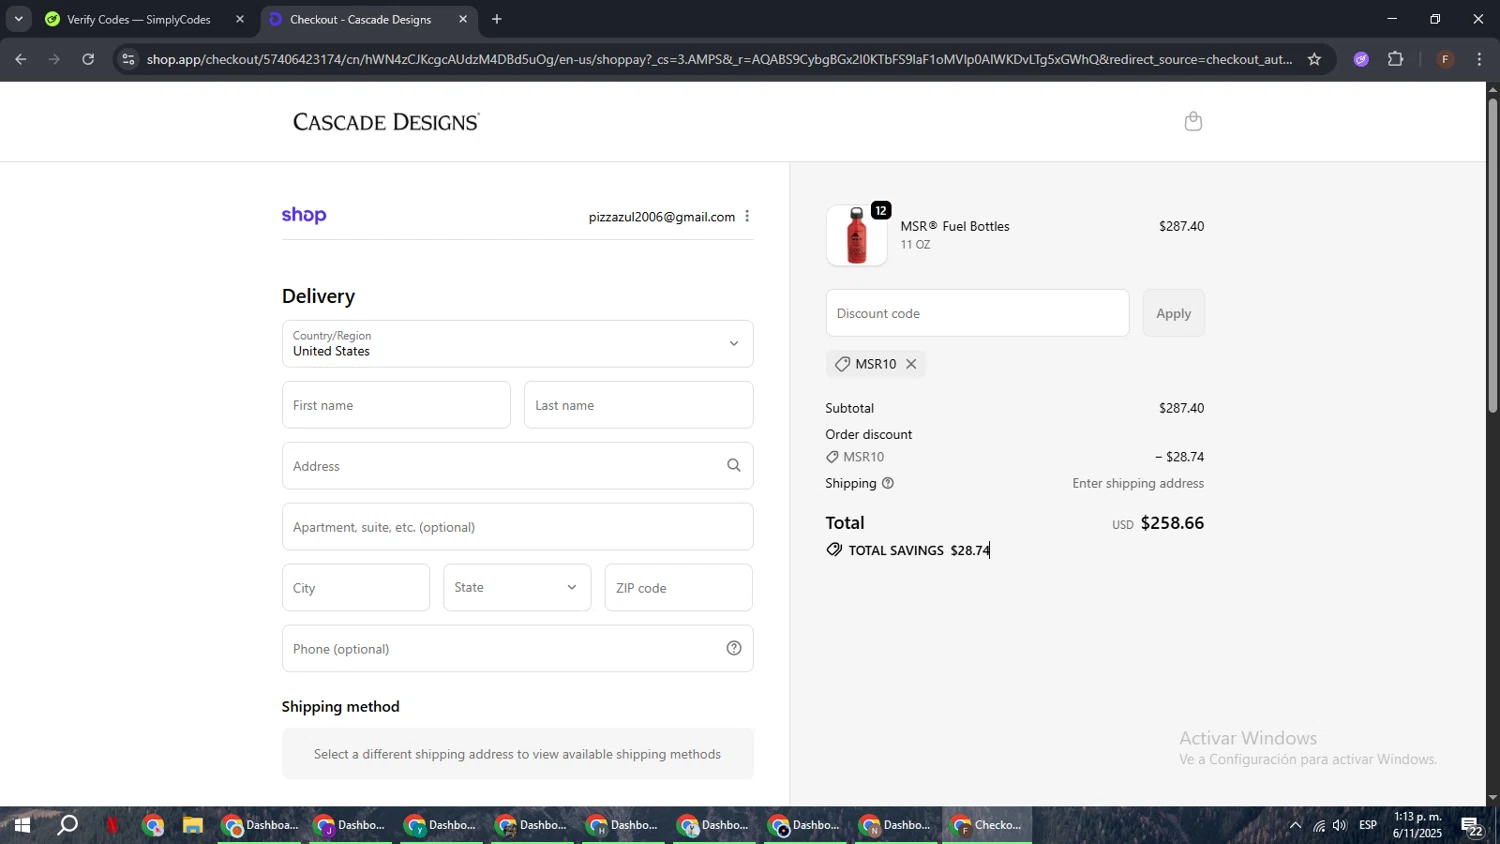Click the – $28.74 order discount amount

point(1180,457)
